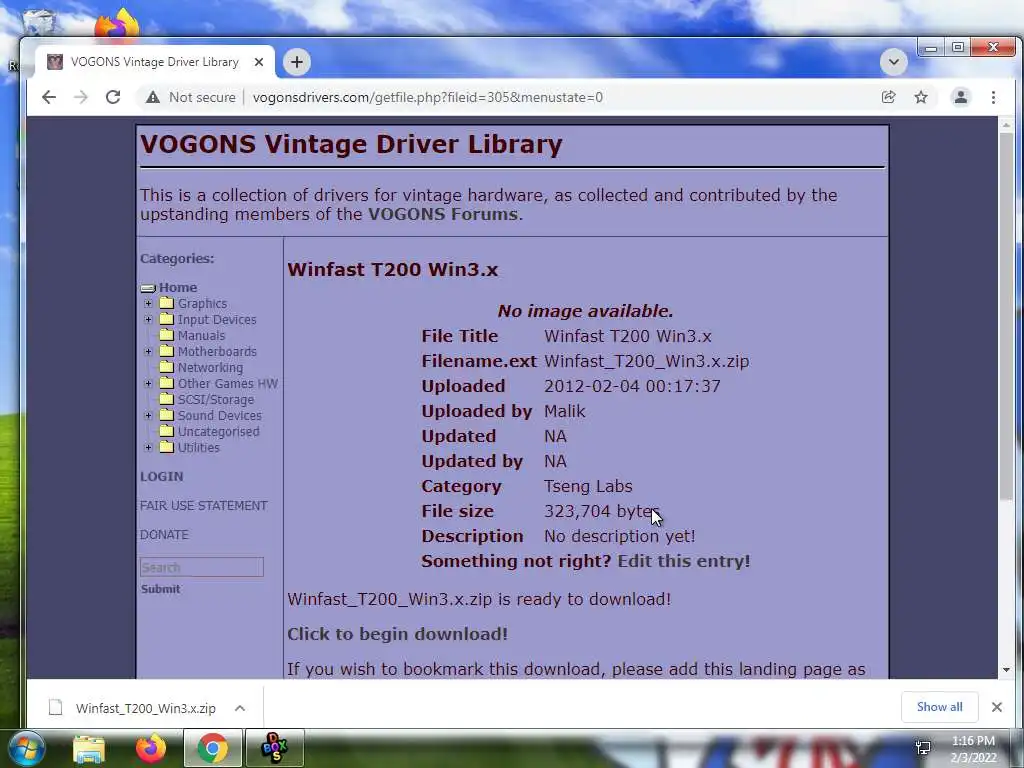Click the Winfast T200 Win3.x heading
This screenshot has width=1024, height=768.
click(x=392, y=270)
